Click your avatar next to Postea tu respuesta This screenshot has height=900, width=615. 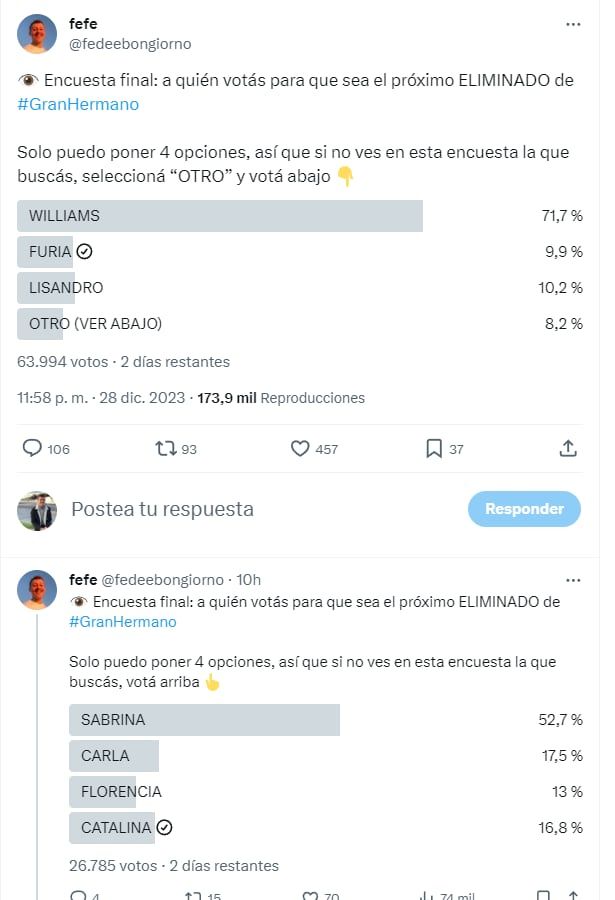[x=37, y=509]
